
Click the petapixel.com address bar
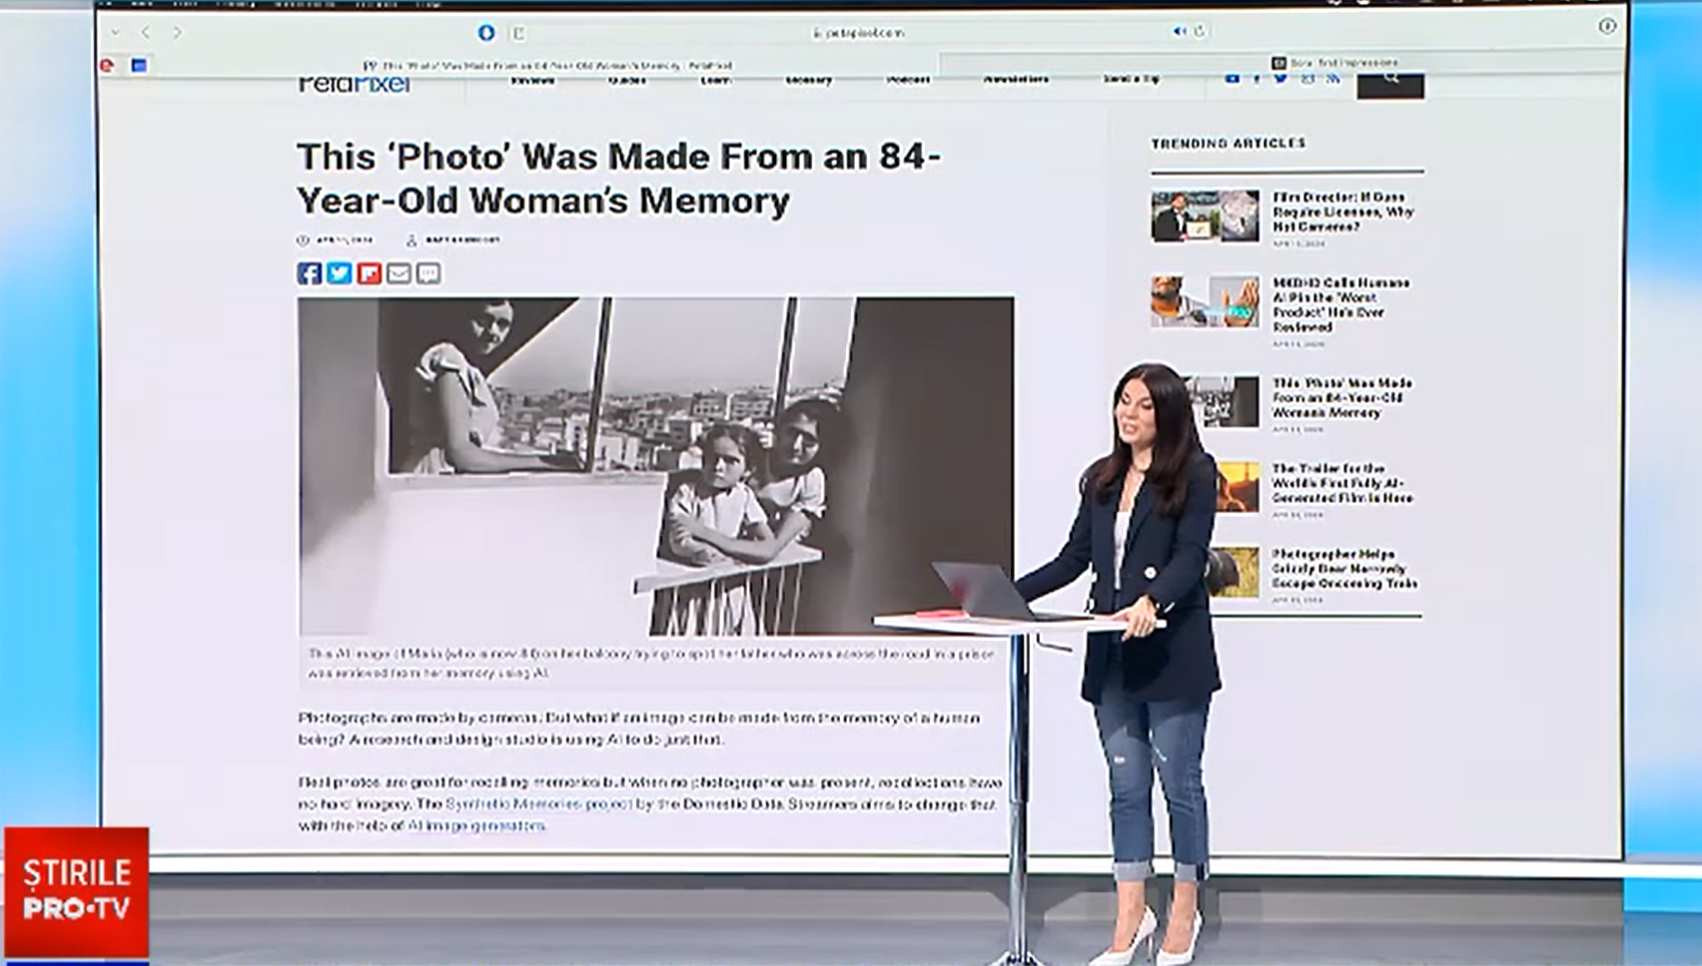pyautogui.click(x=858, y=32)
